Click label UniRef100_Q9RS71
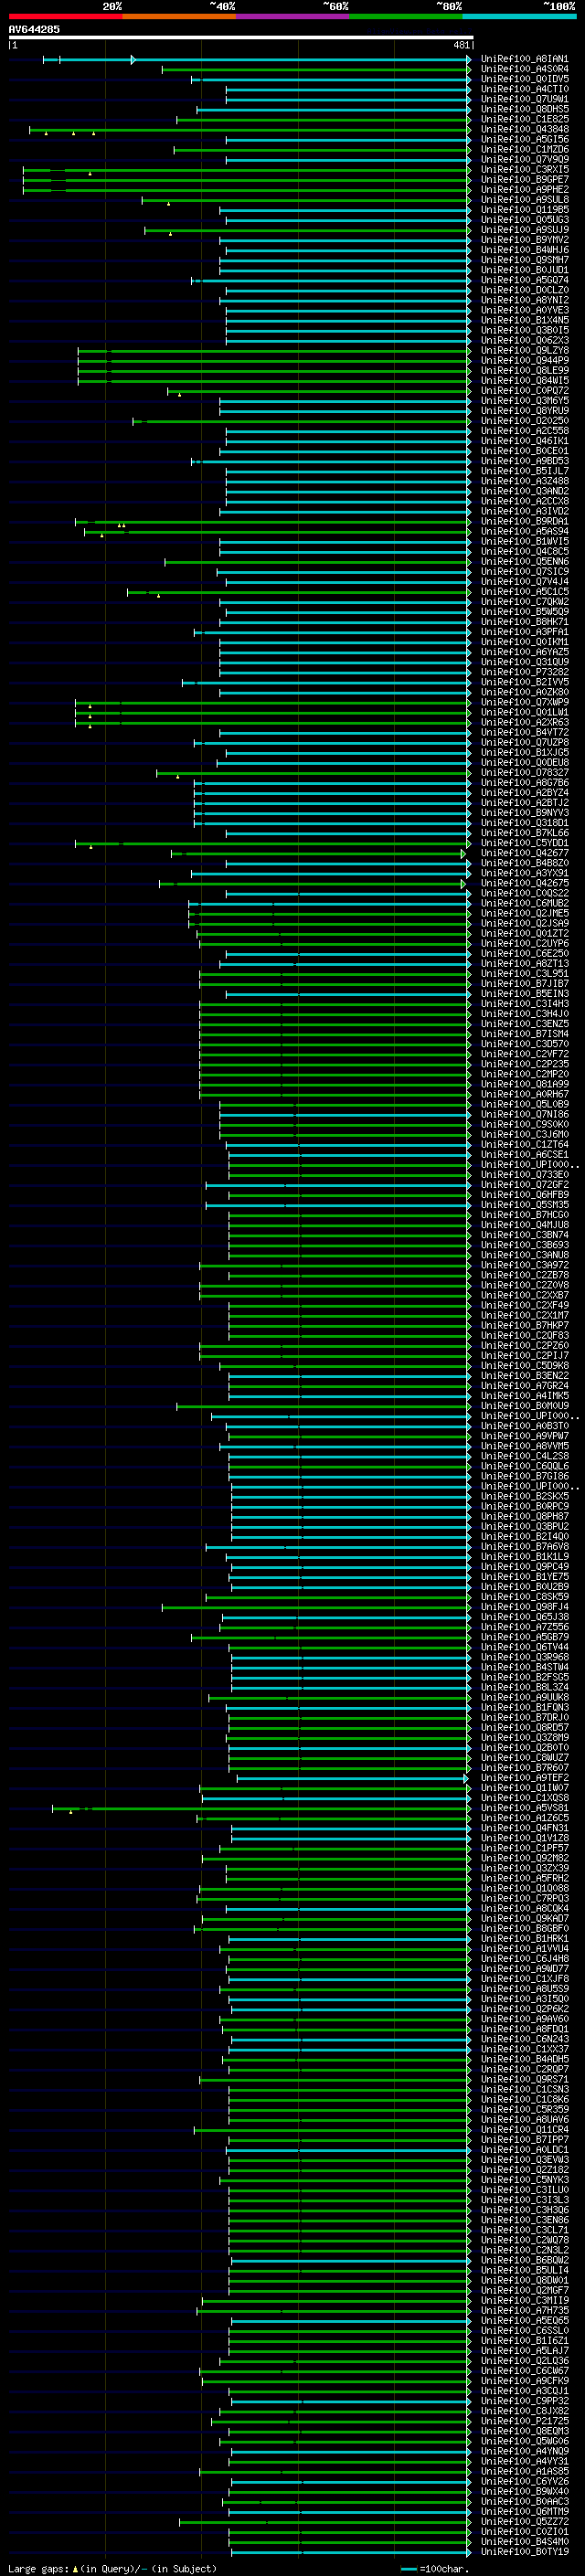 tap(525, 2080)
